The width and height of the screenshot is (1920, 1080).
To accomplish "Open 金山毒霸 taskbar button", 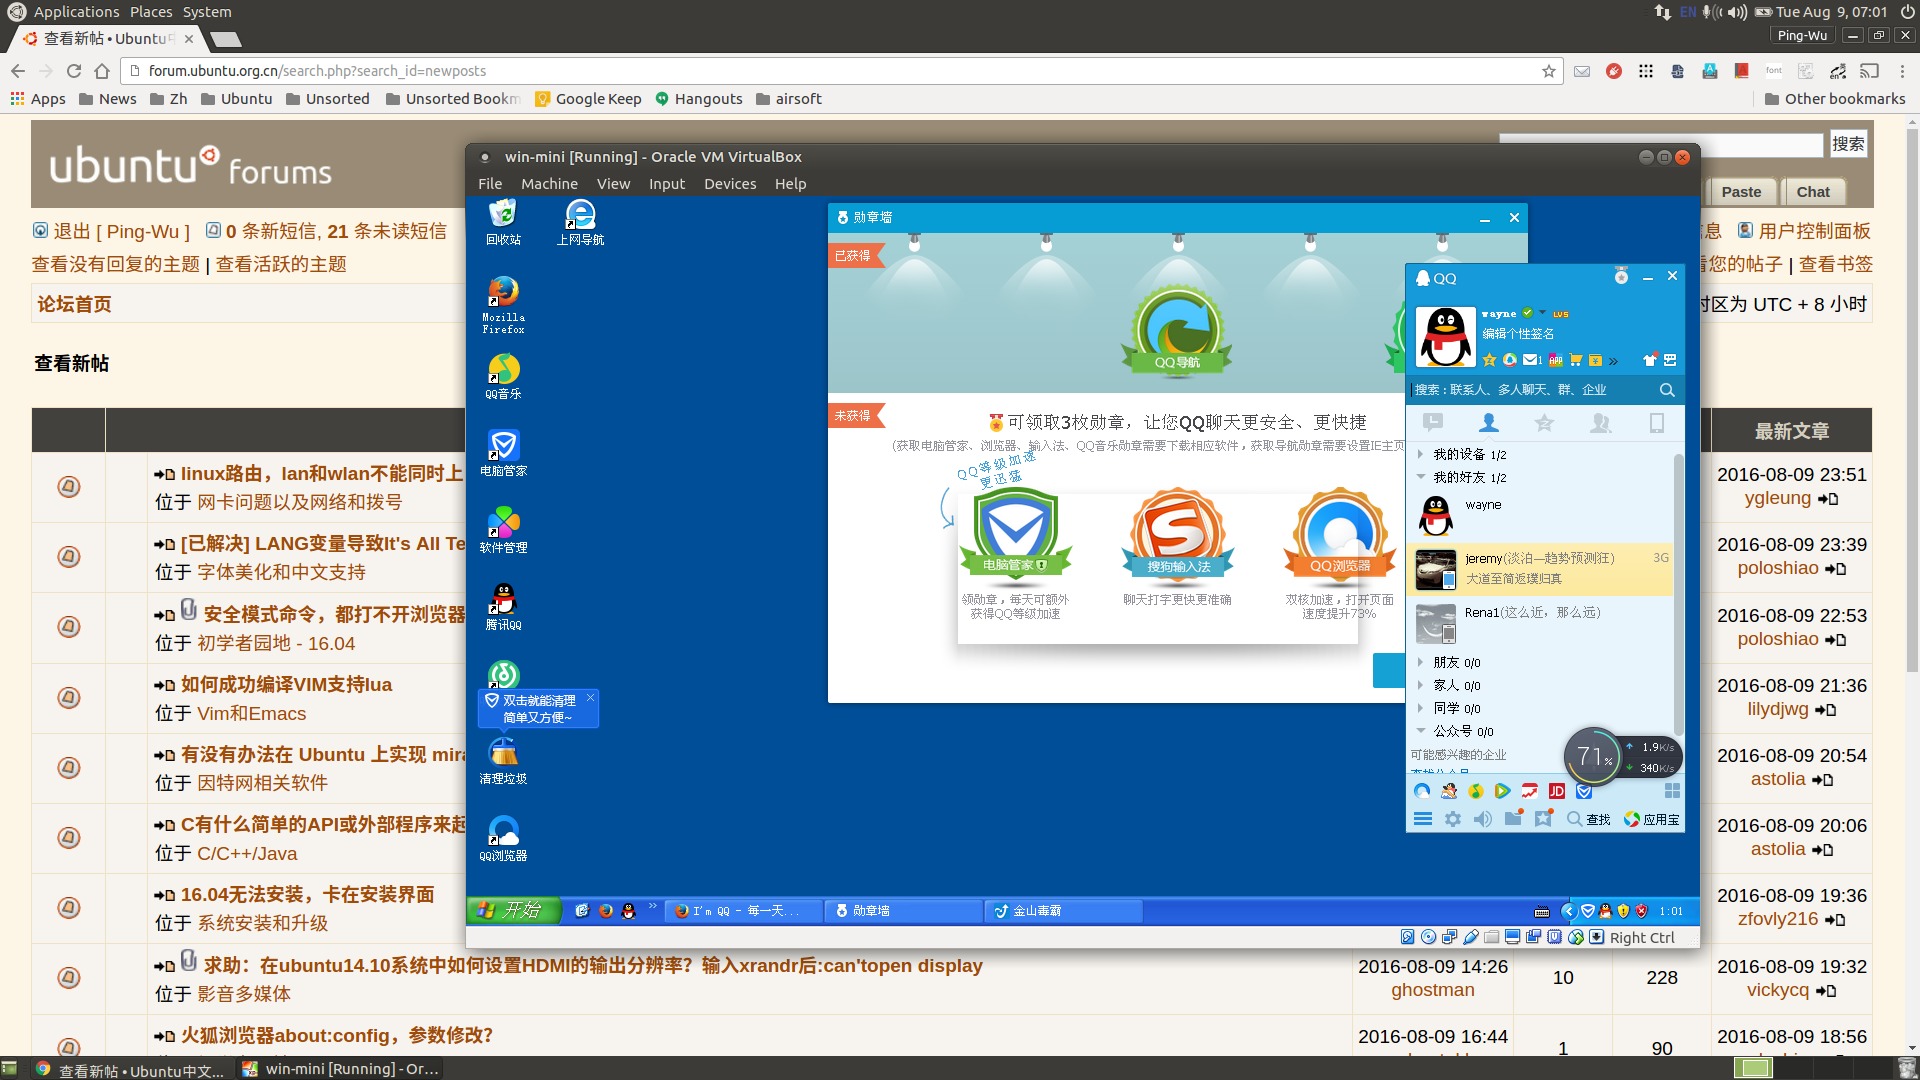I will click(1064, 911).
